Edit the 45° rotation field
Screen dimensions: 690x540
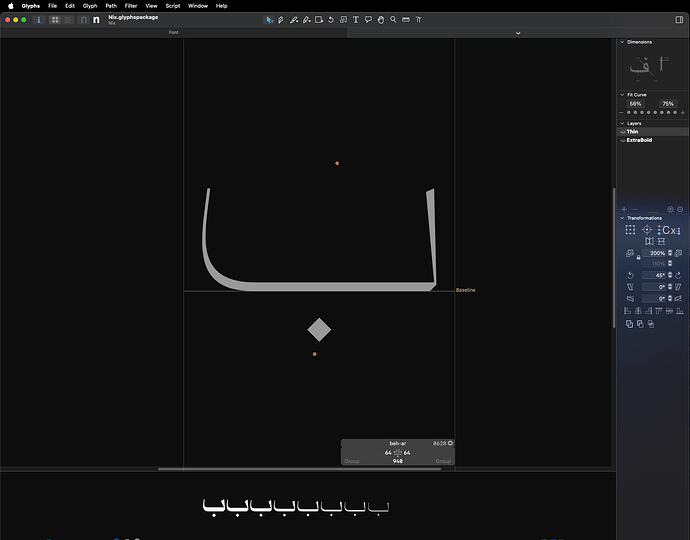point(655,275)
